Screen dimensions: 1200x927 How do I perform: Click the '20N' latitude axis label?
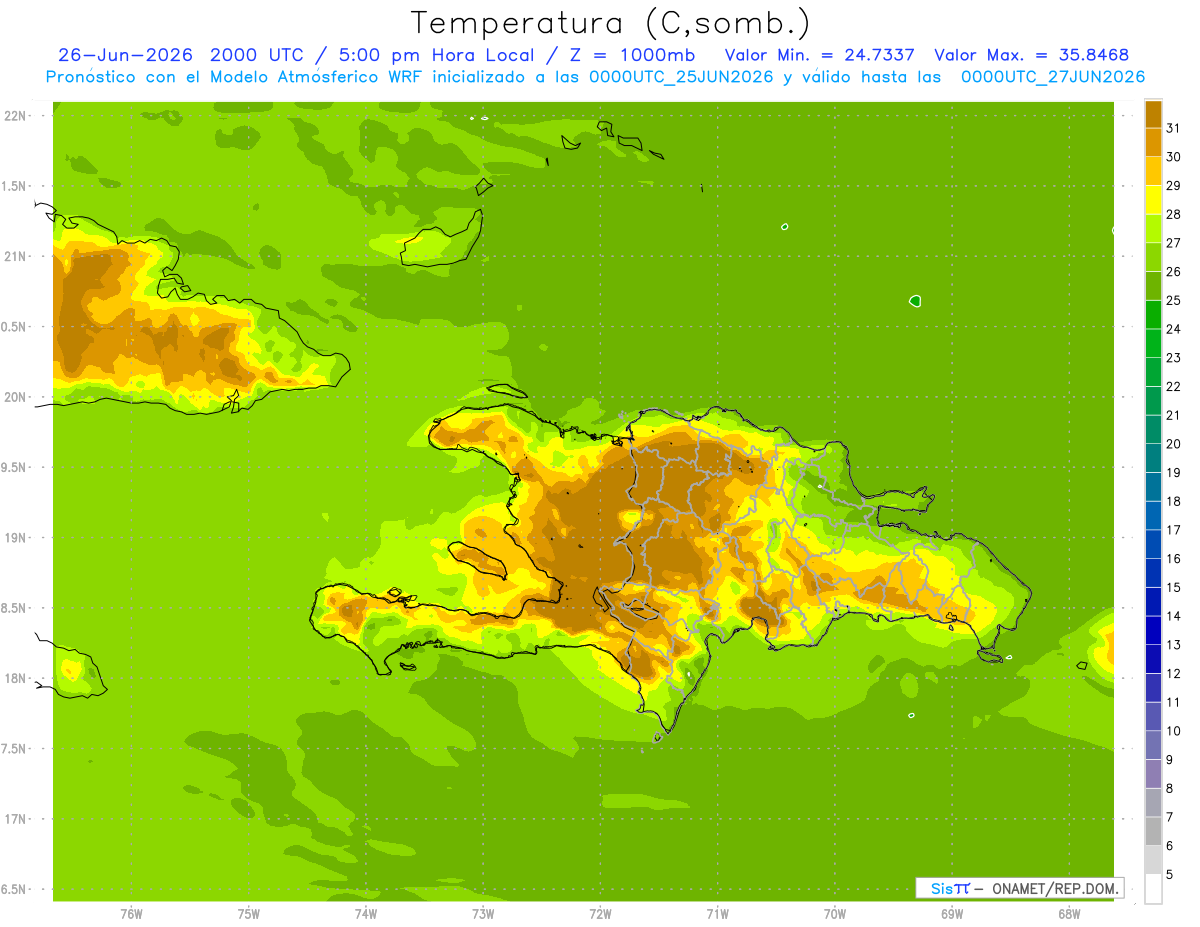(x=16, y=397)
